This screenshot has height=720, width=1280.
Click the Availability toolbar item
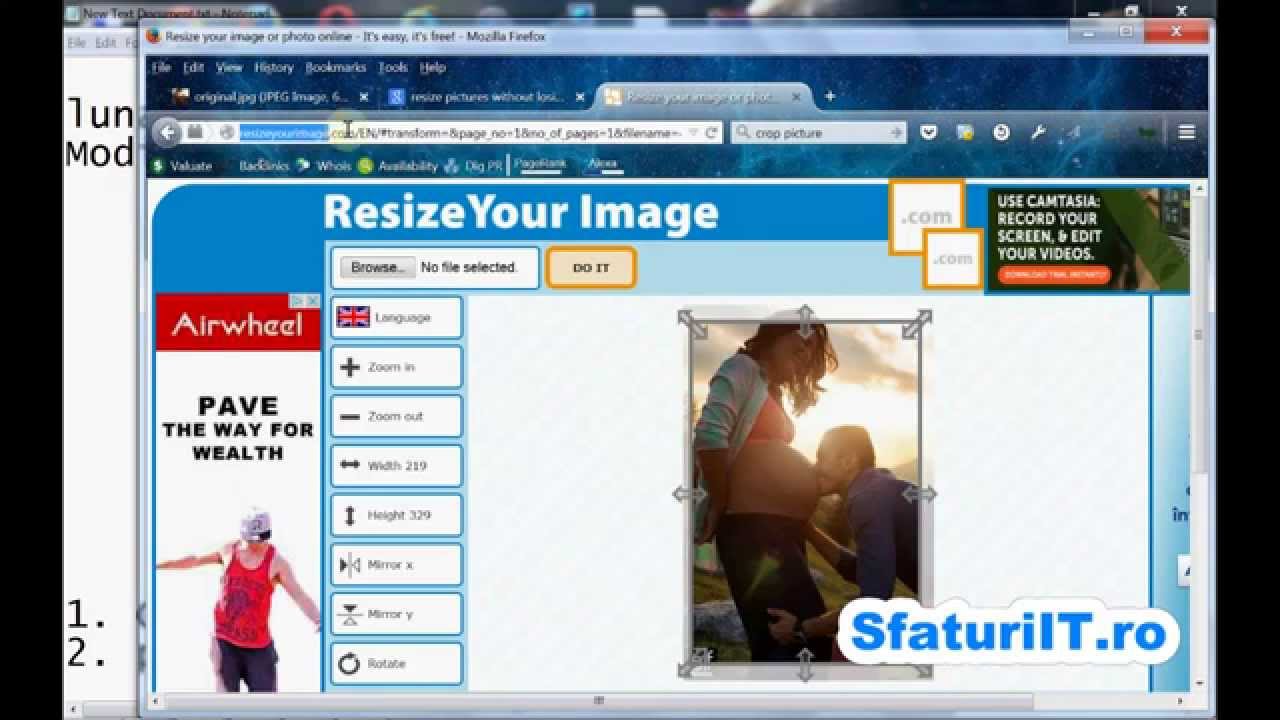(398, 166)
